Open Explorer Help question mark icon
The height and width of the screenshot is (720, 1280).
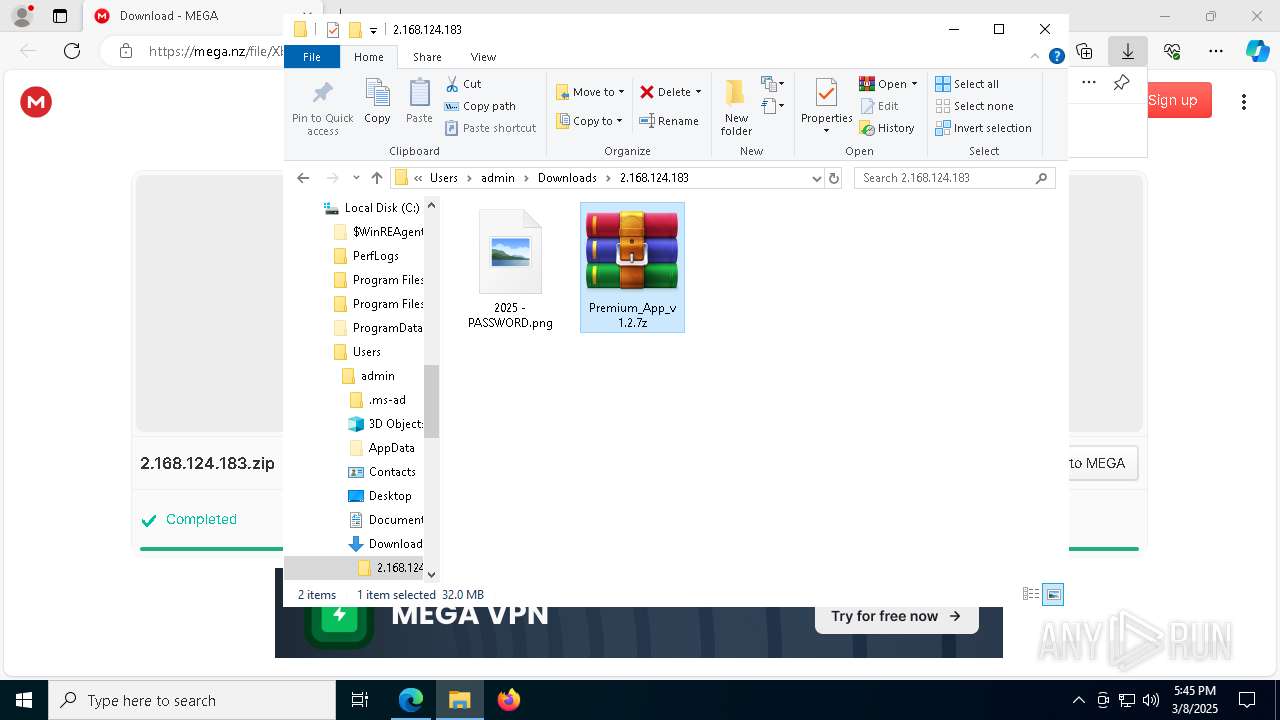coord(1056,57)
